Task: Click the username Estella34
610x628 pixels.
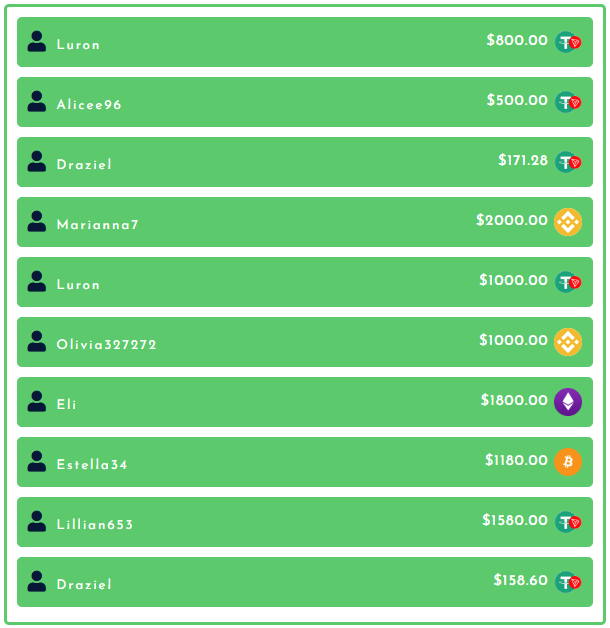Action: point(92,465)
